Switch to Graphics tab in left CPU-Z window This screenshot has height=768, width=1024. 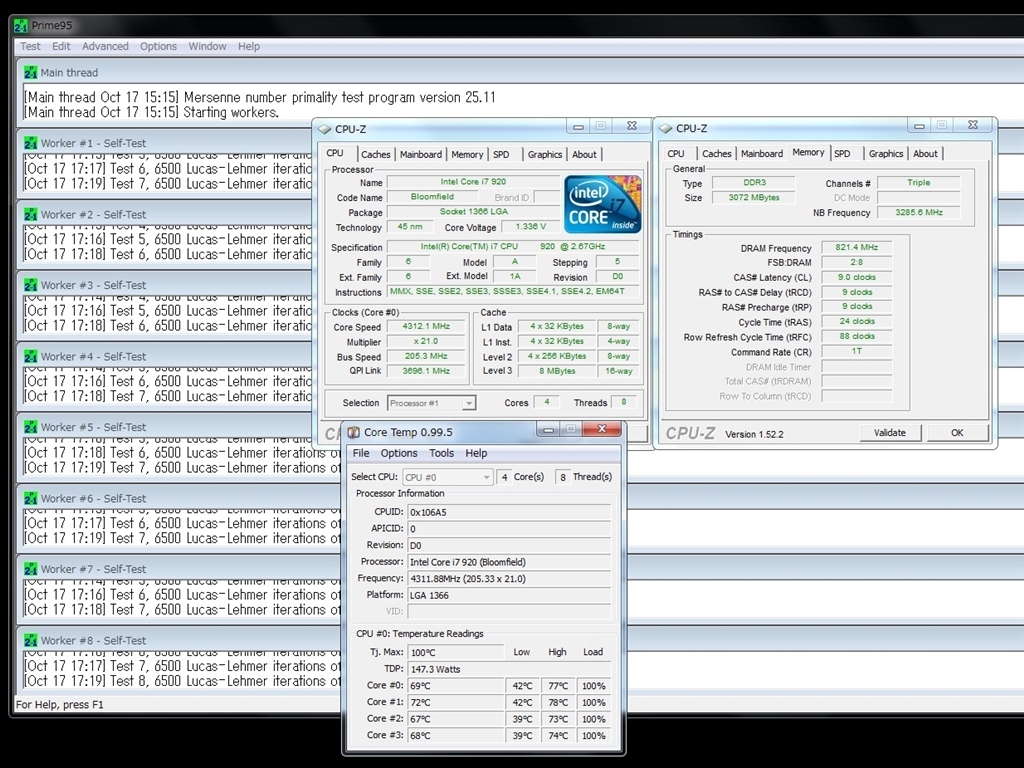pos(545,155)
